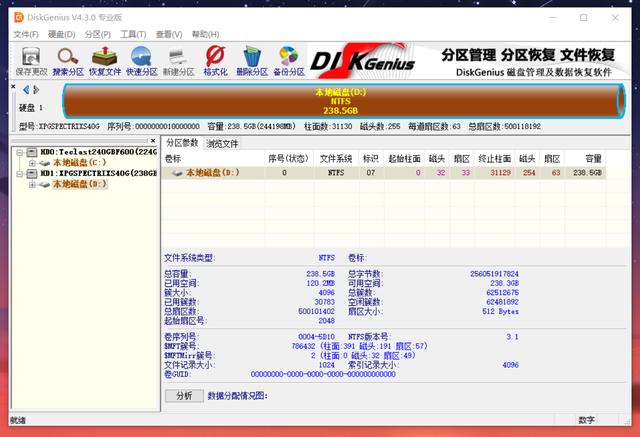This screenshot has width=640, height=437.
Task: Click the 起始柱面 column header
Action: [404, 159]
